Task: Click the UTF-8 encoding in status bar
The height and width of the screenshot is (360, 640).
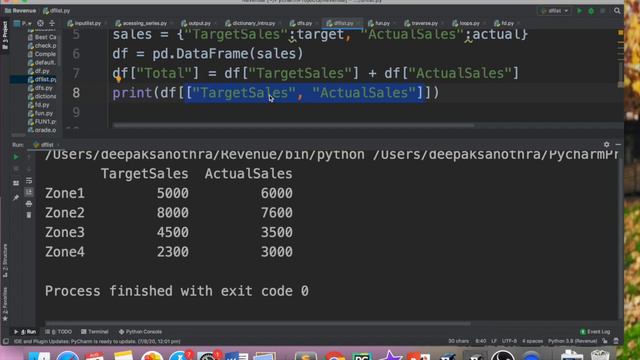Action: click(x=509, y=341)
